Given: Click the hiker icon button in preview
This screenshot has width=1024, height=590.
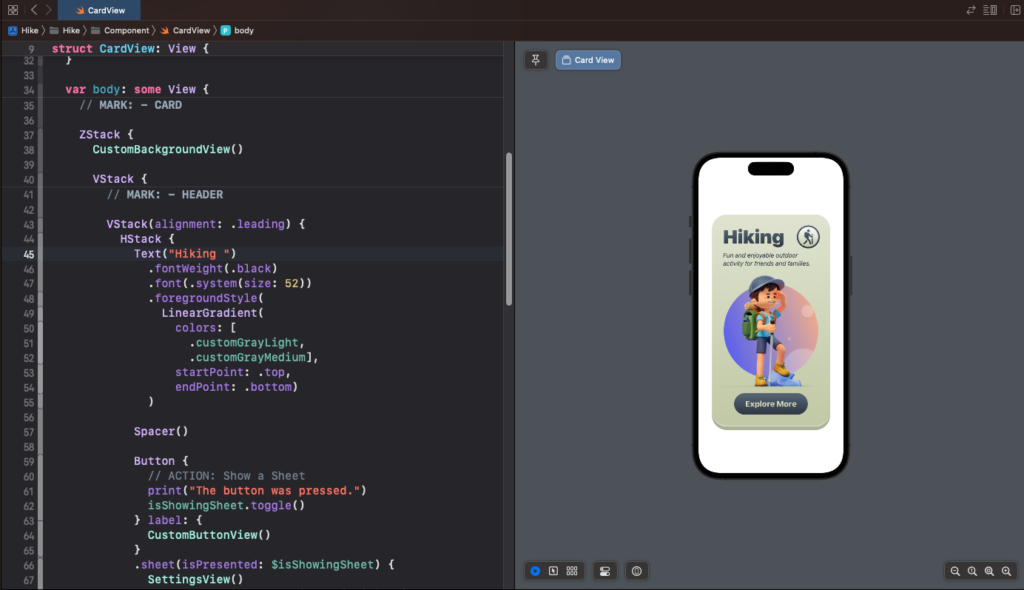Looking at the screenshot, I should [x=808, y=237].
